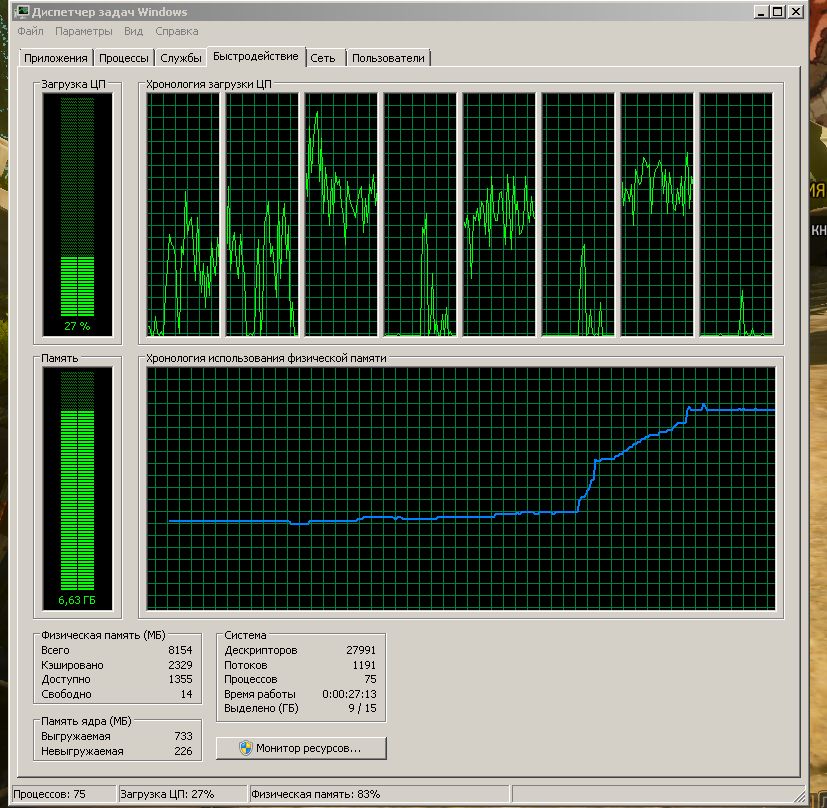Image resolution: width=827 pixels, height=808 pixels.
Task: Click the first CPU core history graph
Action: click(183, 215)
